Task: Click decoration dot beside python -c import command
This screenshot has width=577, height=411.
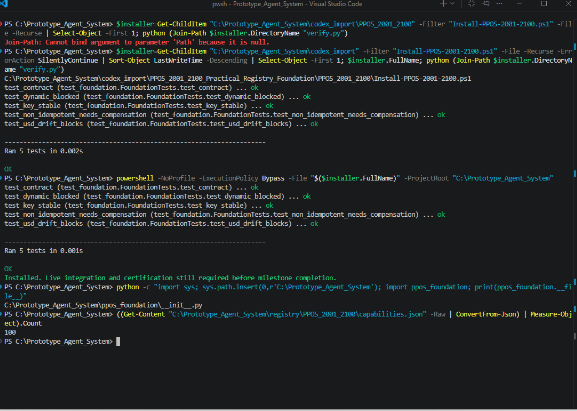Action: pyautogui.click(x=1, y=287)
